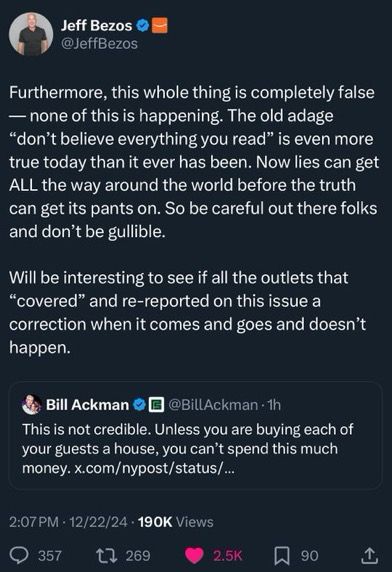Image resolution: width=392 pixels, height=572 pixels.
Task: Click the Bill Ackman display name
Action: click(88, 405)
